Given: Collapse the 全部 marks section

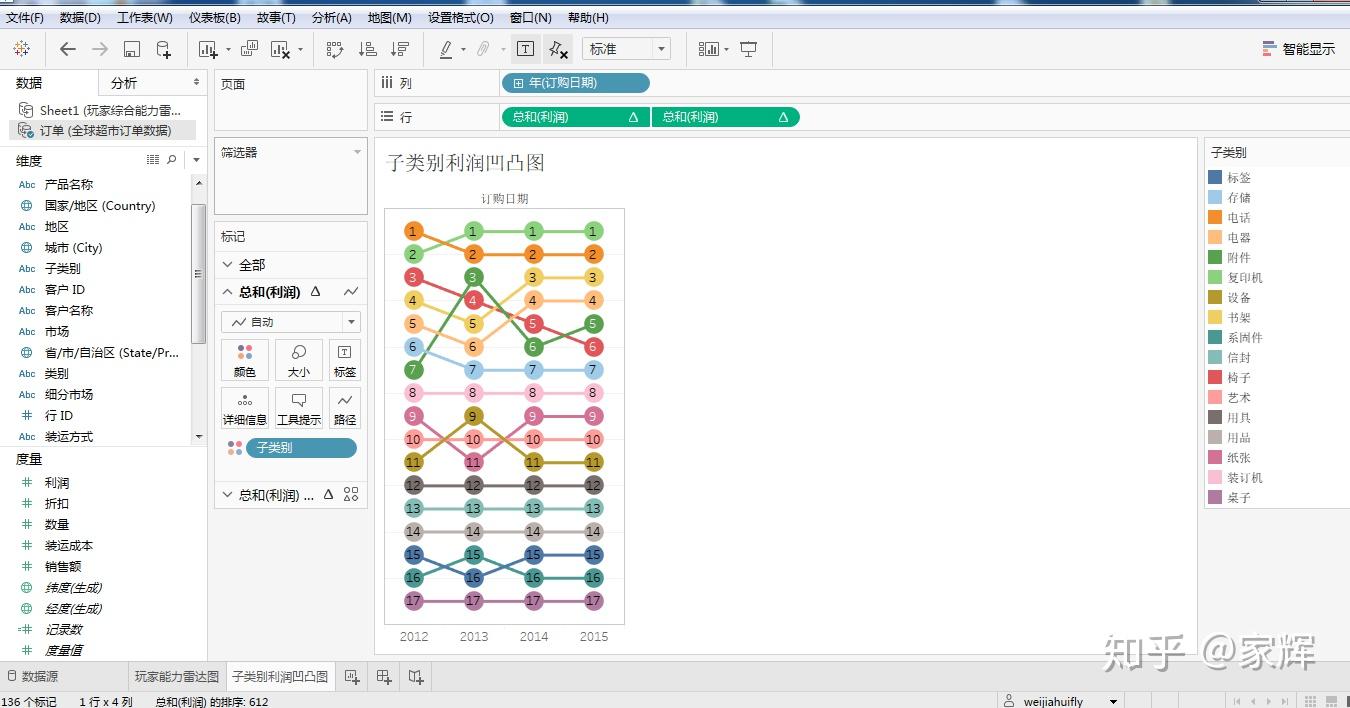Looking at the screenshot, I should [x=228, y=265].
